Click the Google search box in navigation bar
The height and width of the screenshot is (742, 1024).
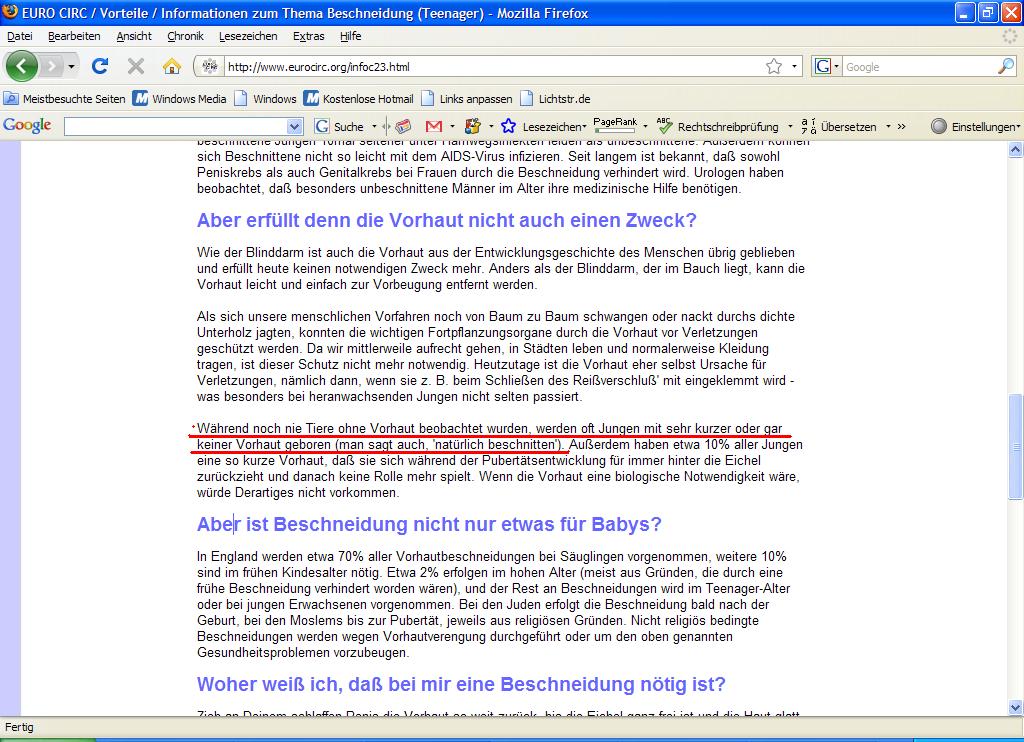[x=920, y=67]
